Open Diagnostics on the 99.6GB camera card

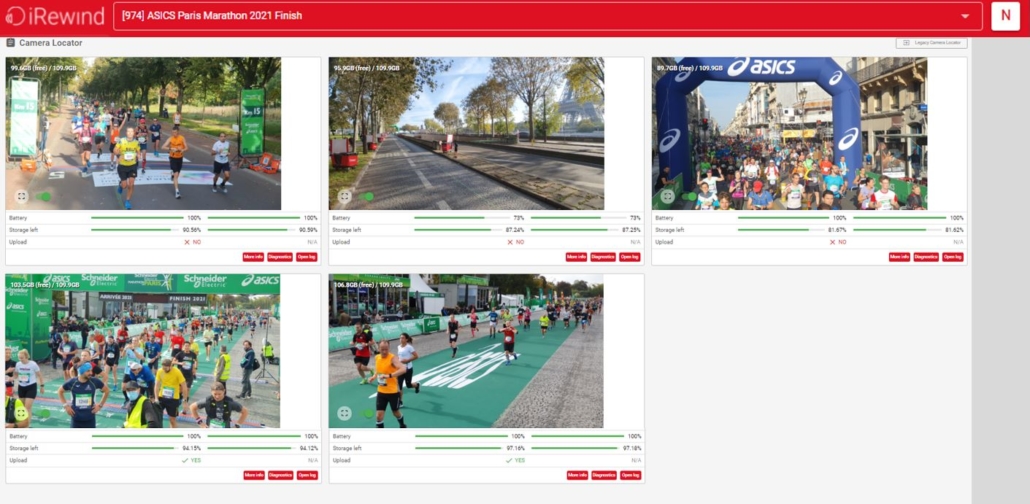pos(280,257)
